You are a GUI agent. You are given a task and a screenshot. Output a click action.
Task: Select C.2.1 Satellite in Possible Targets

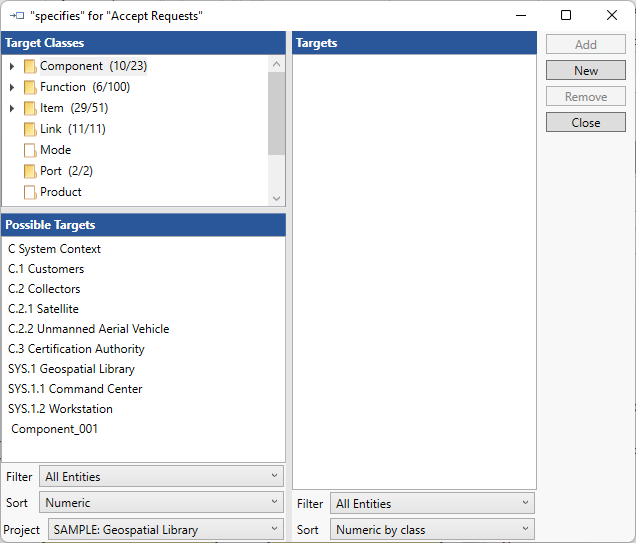tap(43, 309)
